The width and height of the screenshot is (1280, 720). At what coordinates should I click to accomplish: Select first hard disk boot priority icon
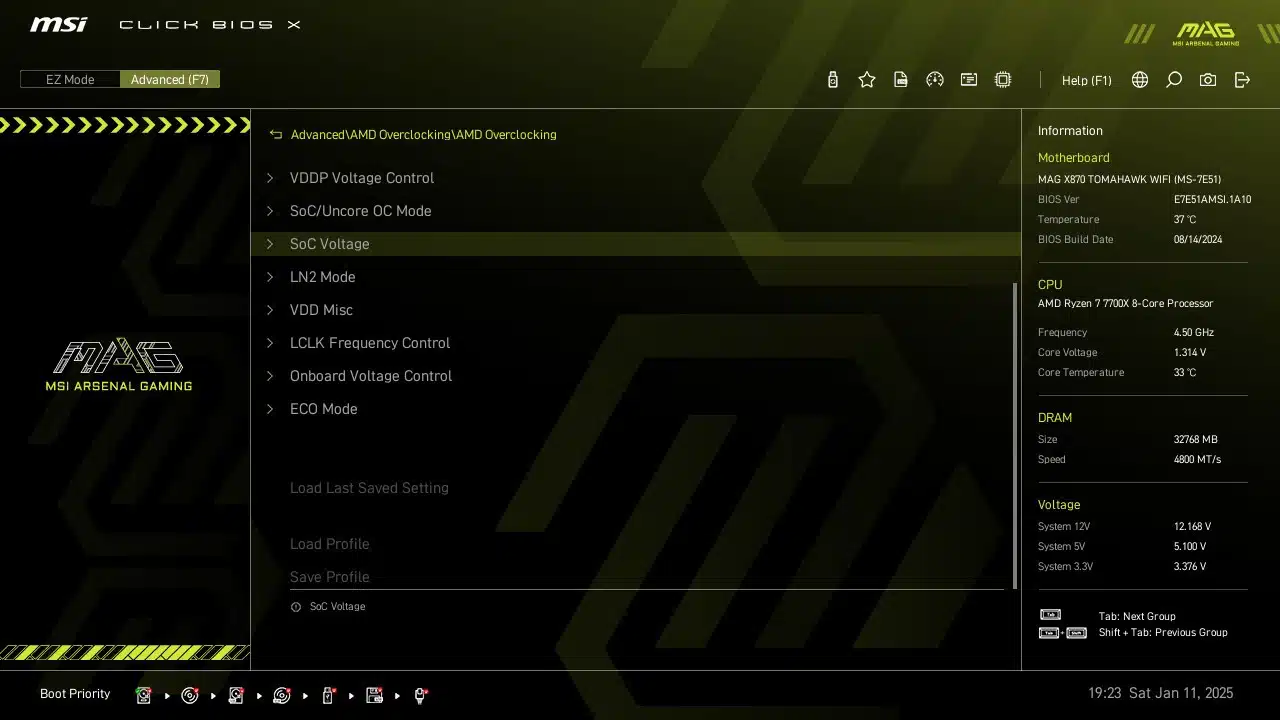(144, 695)
